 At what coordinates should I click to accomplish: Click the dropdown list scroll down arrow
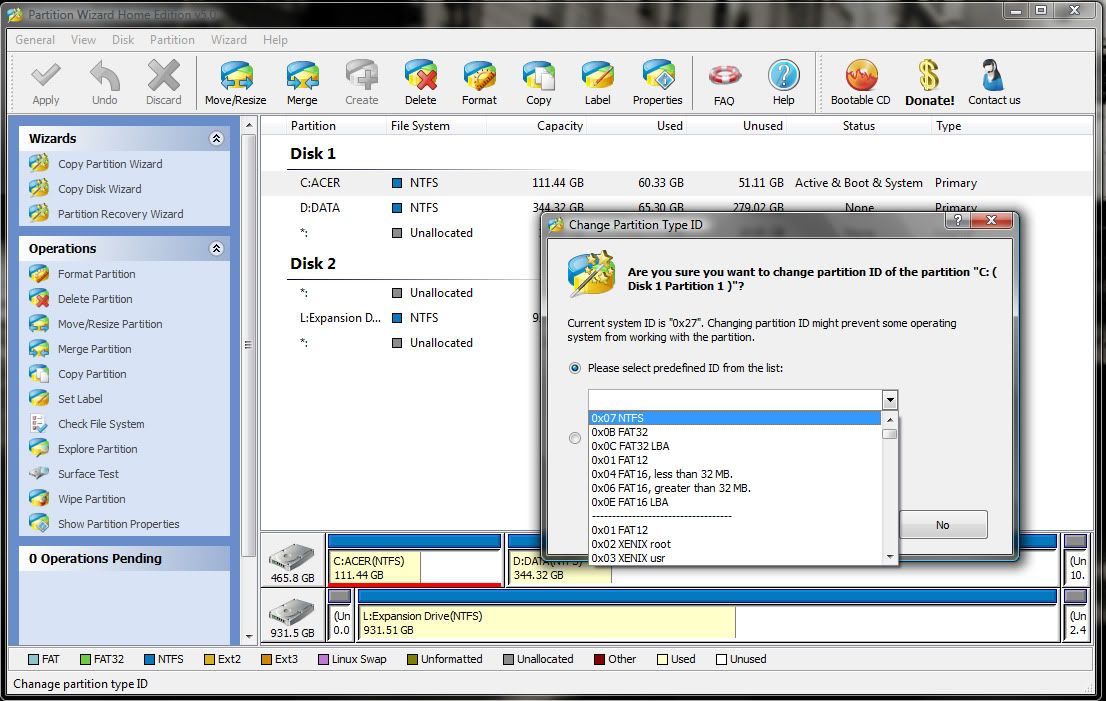pyautogui.click(x=889, y=557)
